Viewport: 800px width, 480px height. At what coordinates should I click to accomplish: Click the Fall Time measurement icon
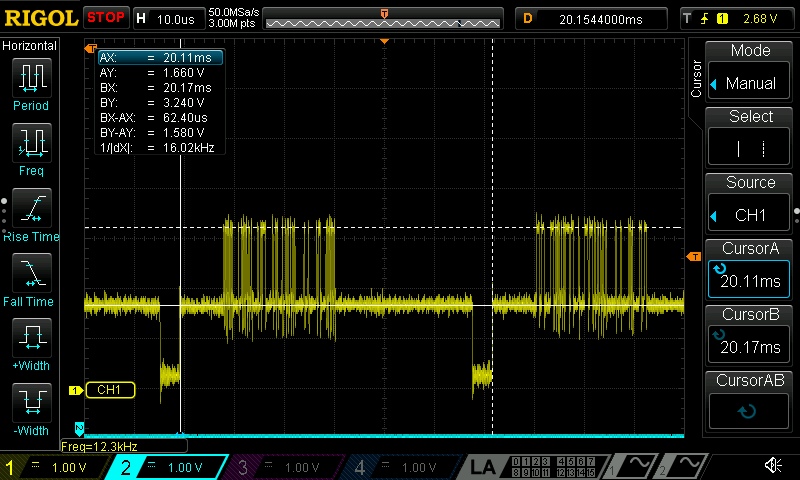click(31, 279)
